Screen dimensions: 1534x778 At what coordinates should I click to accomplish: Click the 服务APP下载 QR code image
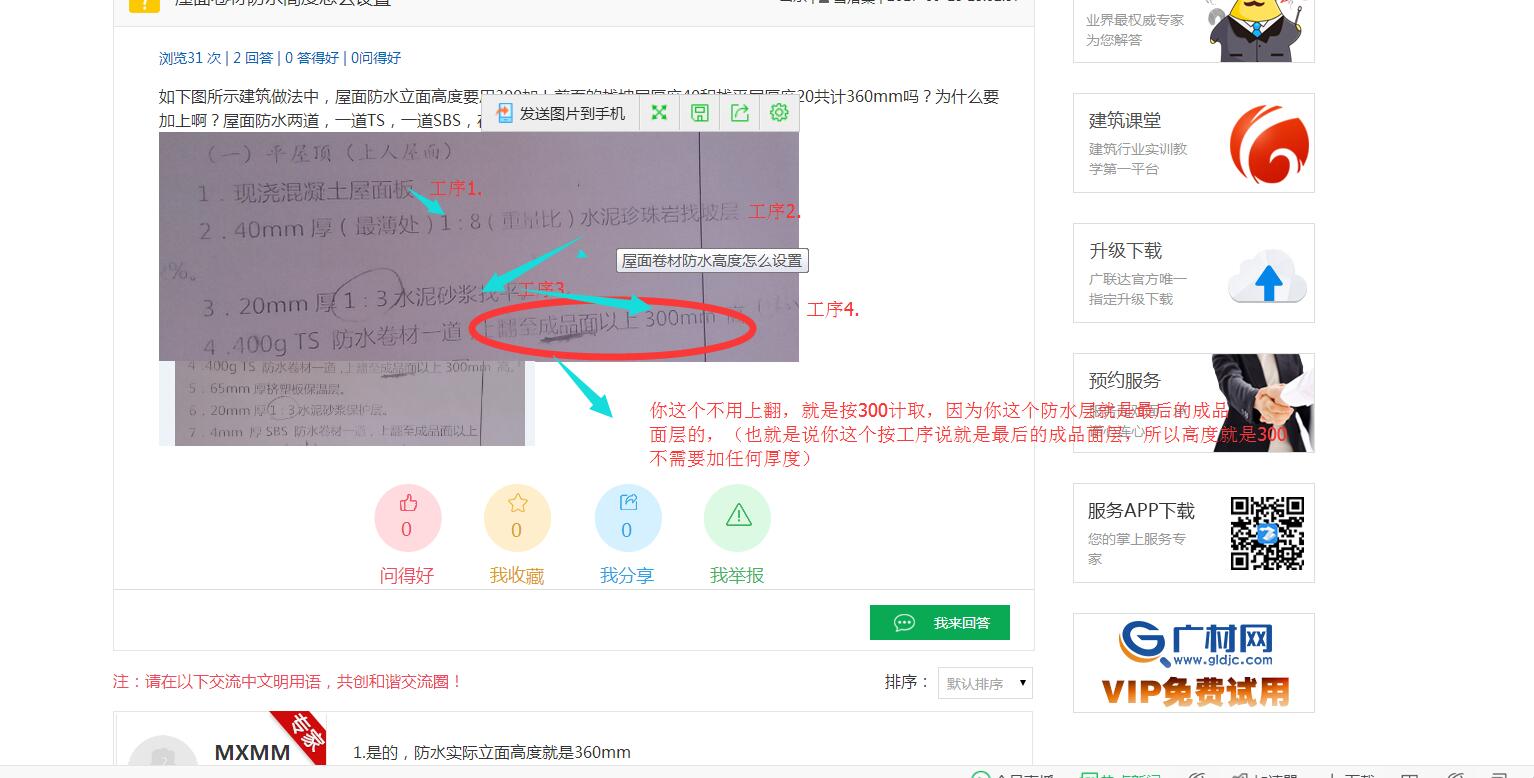(1267, 533)
